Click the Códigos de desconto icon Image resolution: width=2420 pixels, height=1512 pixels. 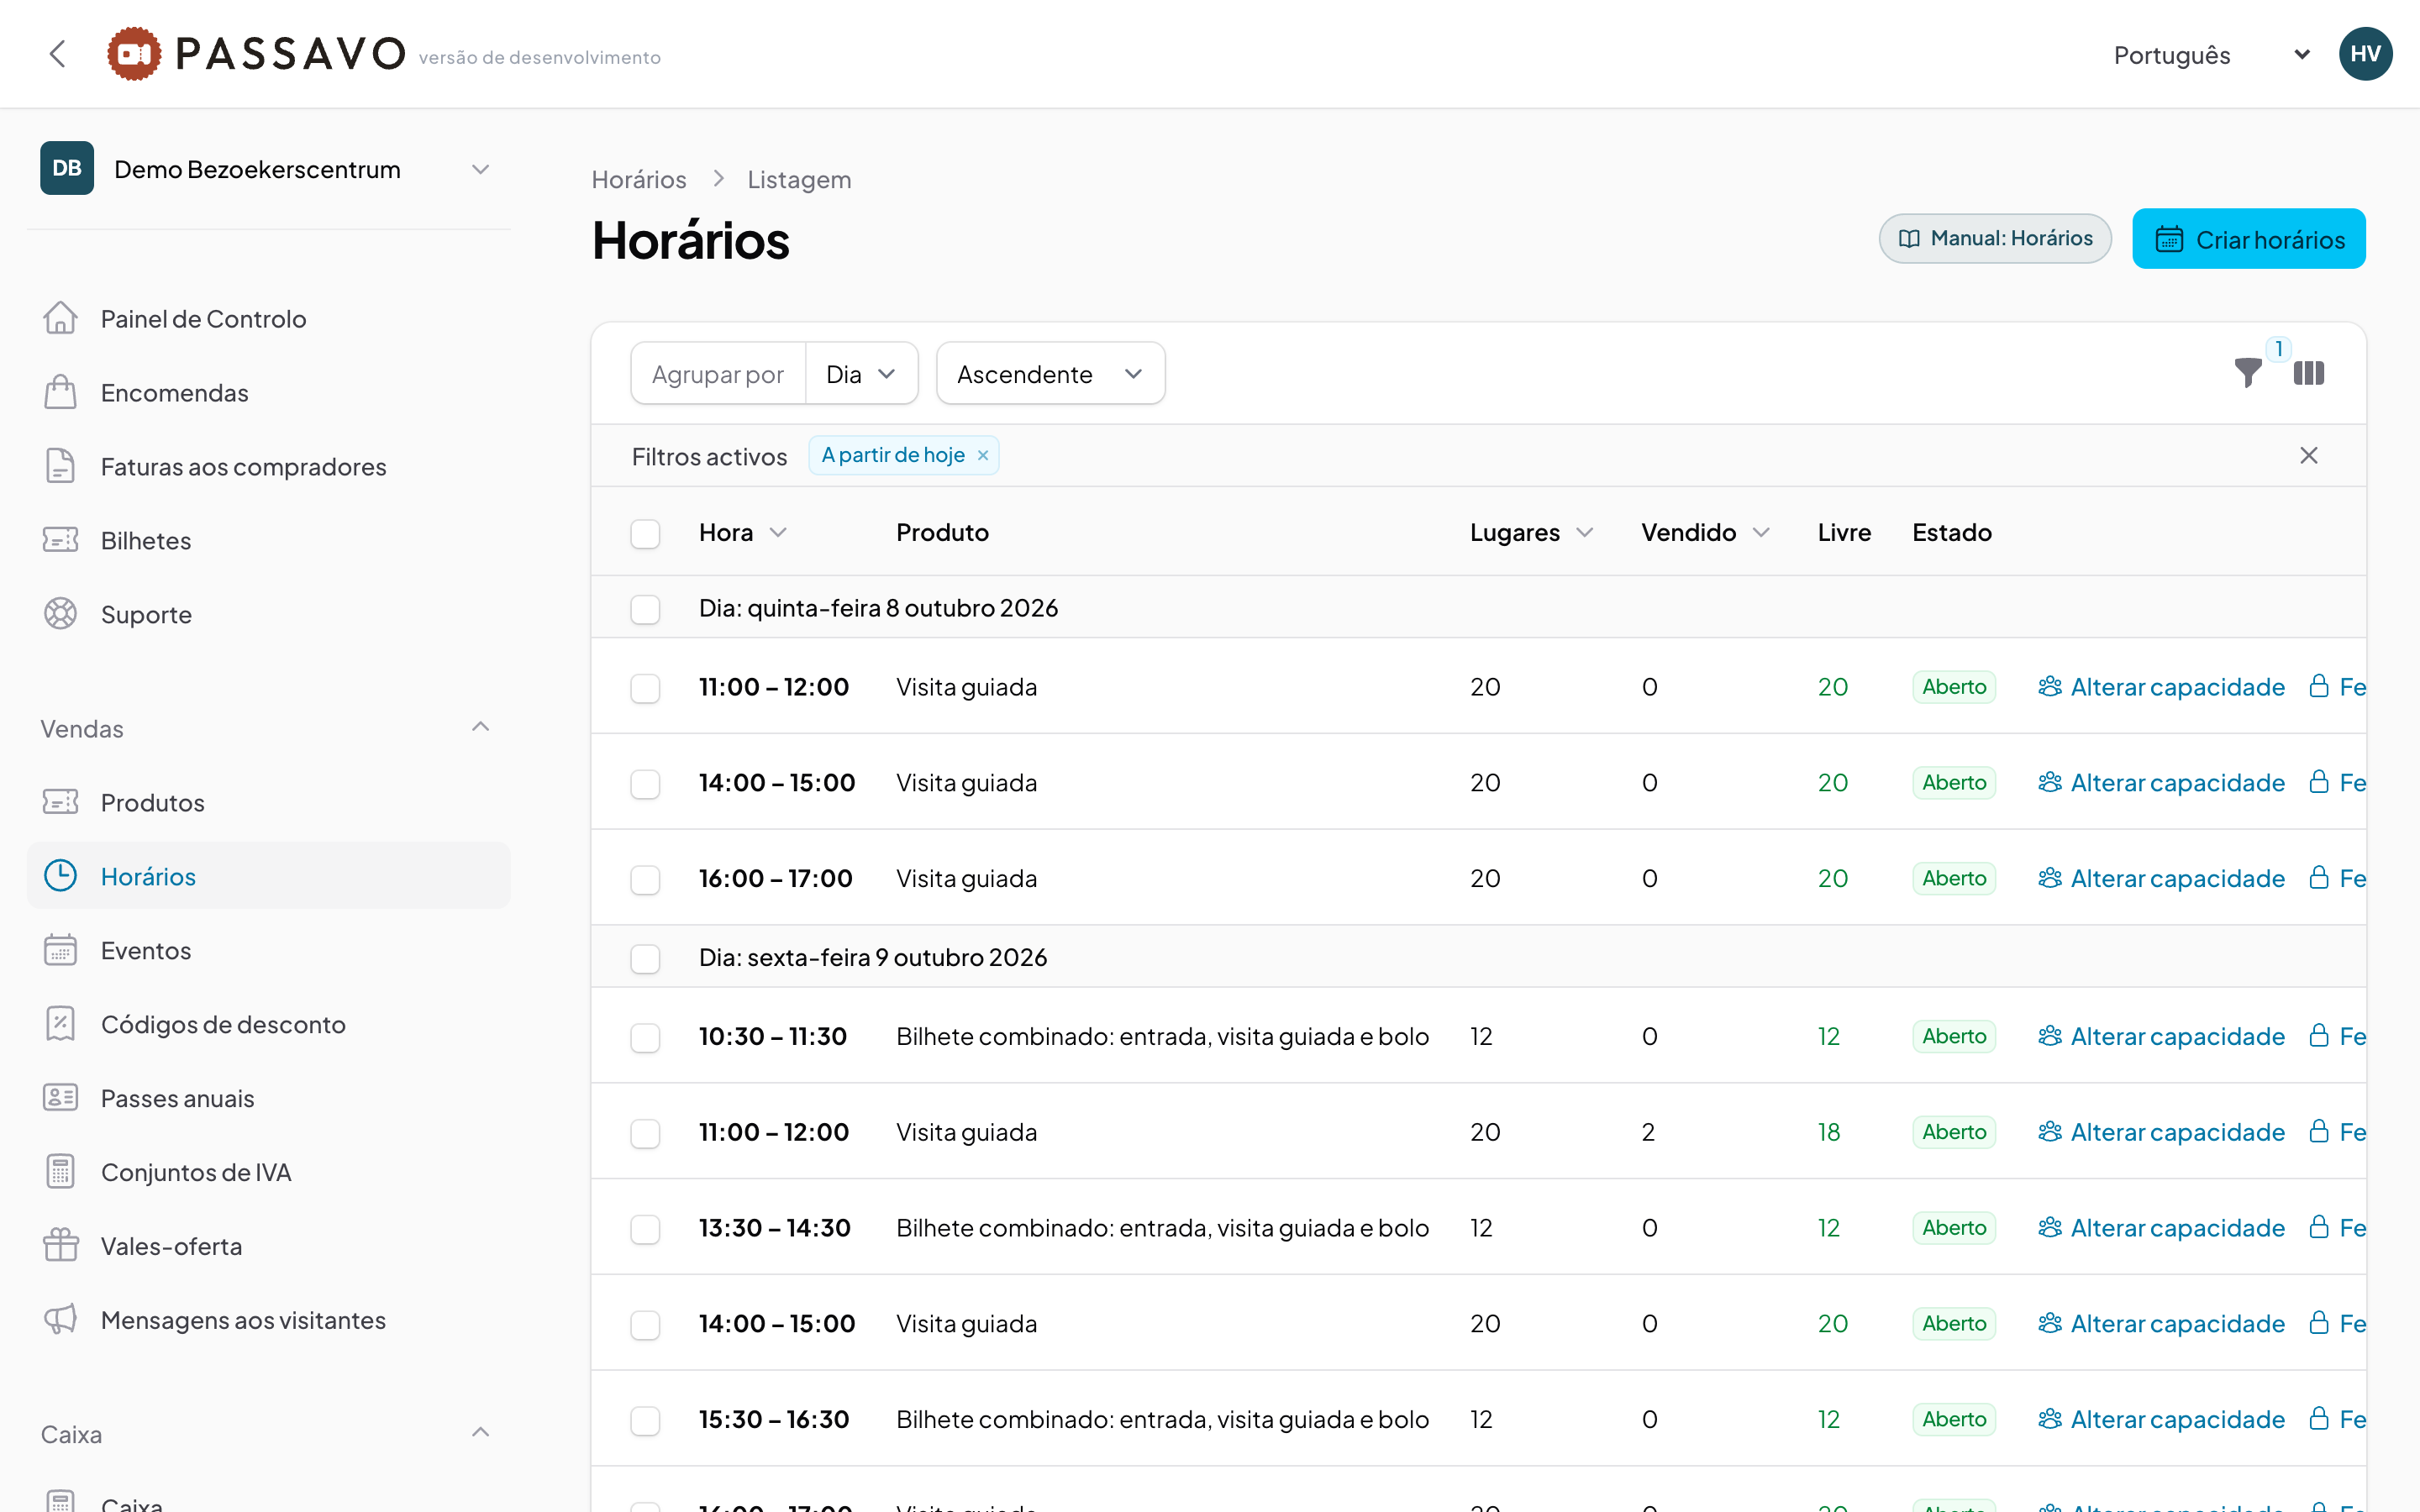click(60, 1024)
